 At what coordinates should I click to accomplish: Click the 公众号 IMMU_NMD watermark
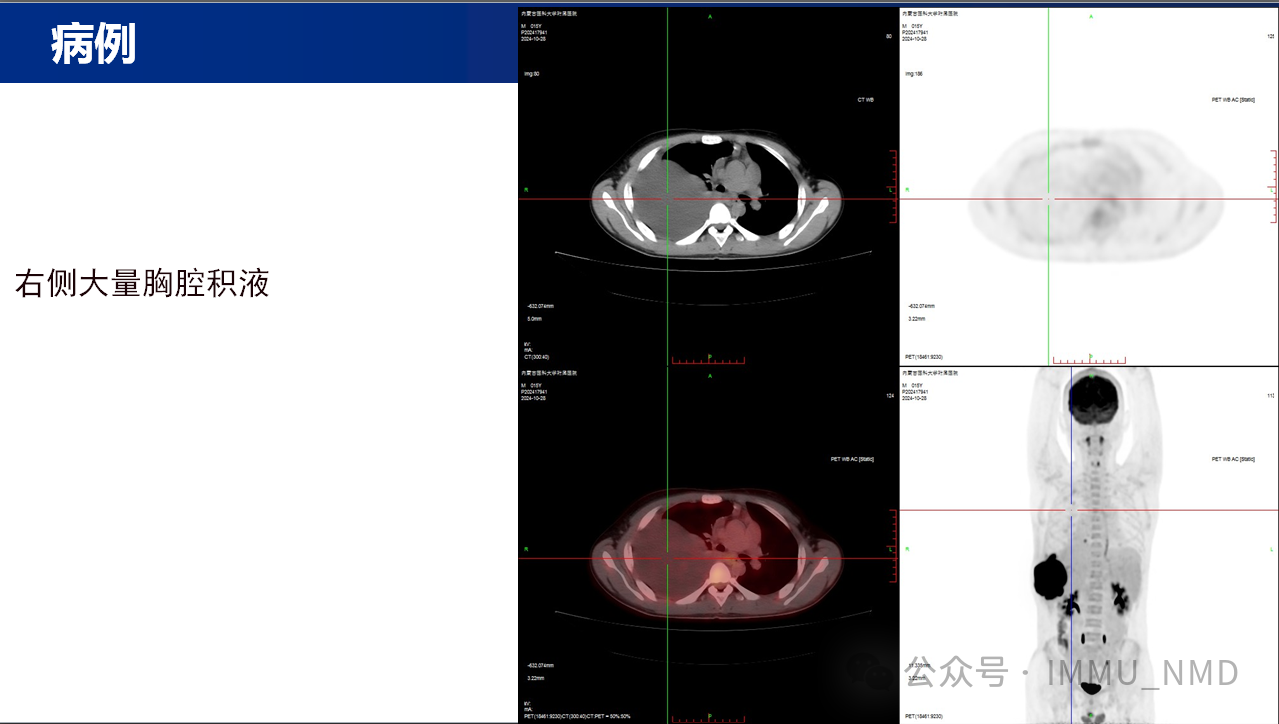pos(1072,673)
